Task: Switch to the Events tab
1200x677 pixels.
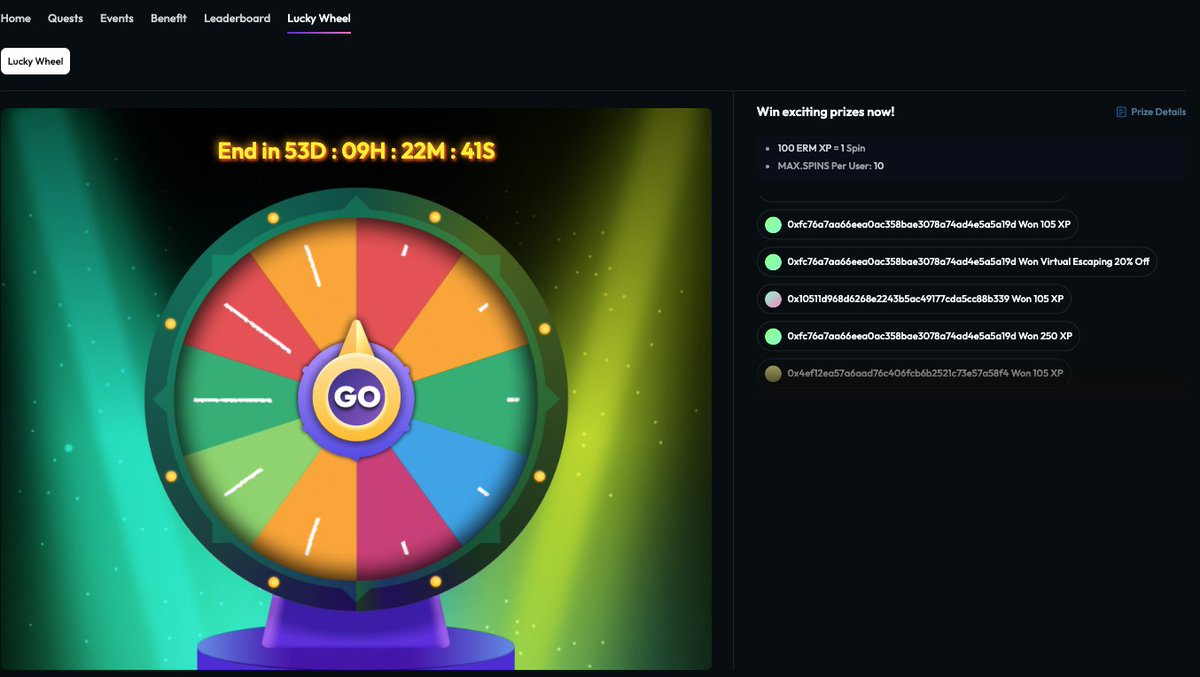Action: [x=116, y=18]
